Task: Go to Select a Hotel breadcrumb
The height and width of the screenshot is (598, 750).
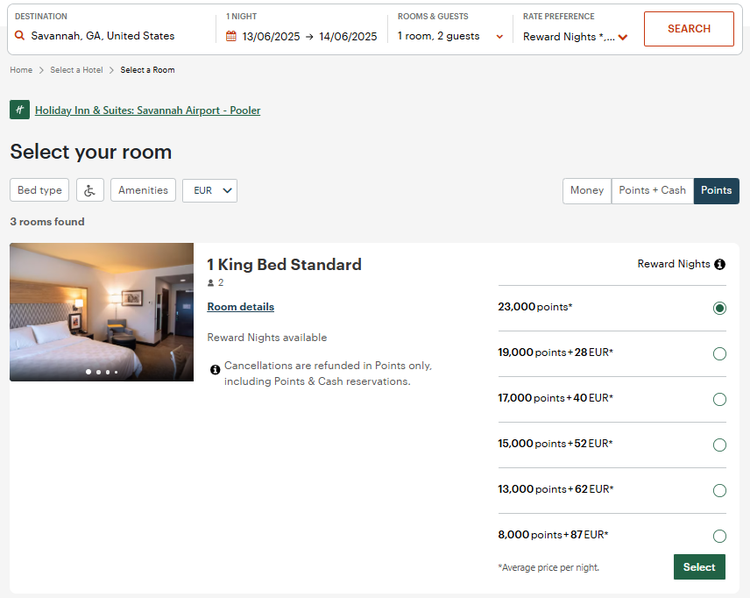Action: (77, 70)
